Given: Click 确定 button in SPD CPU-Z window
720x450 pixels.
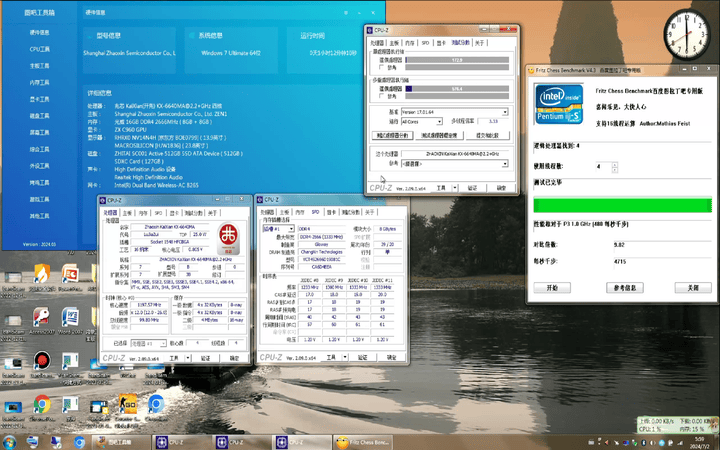Looking at the screenshot, I should [x=391, y=357].
